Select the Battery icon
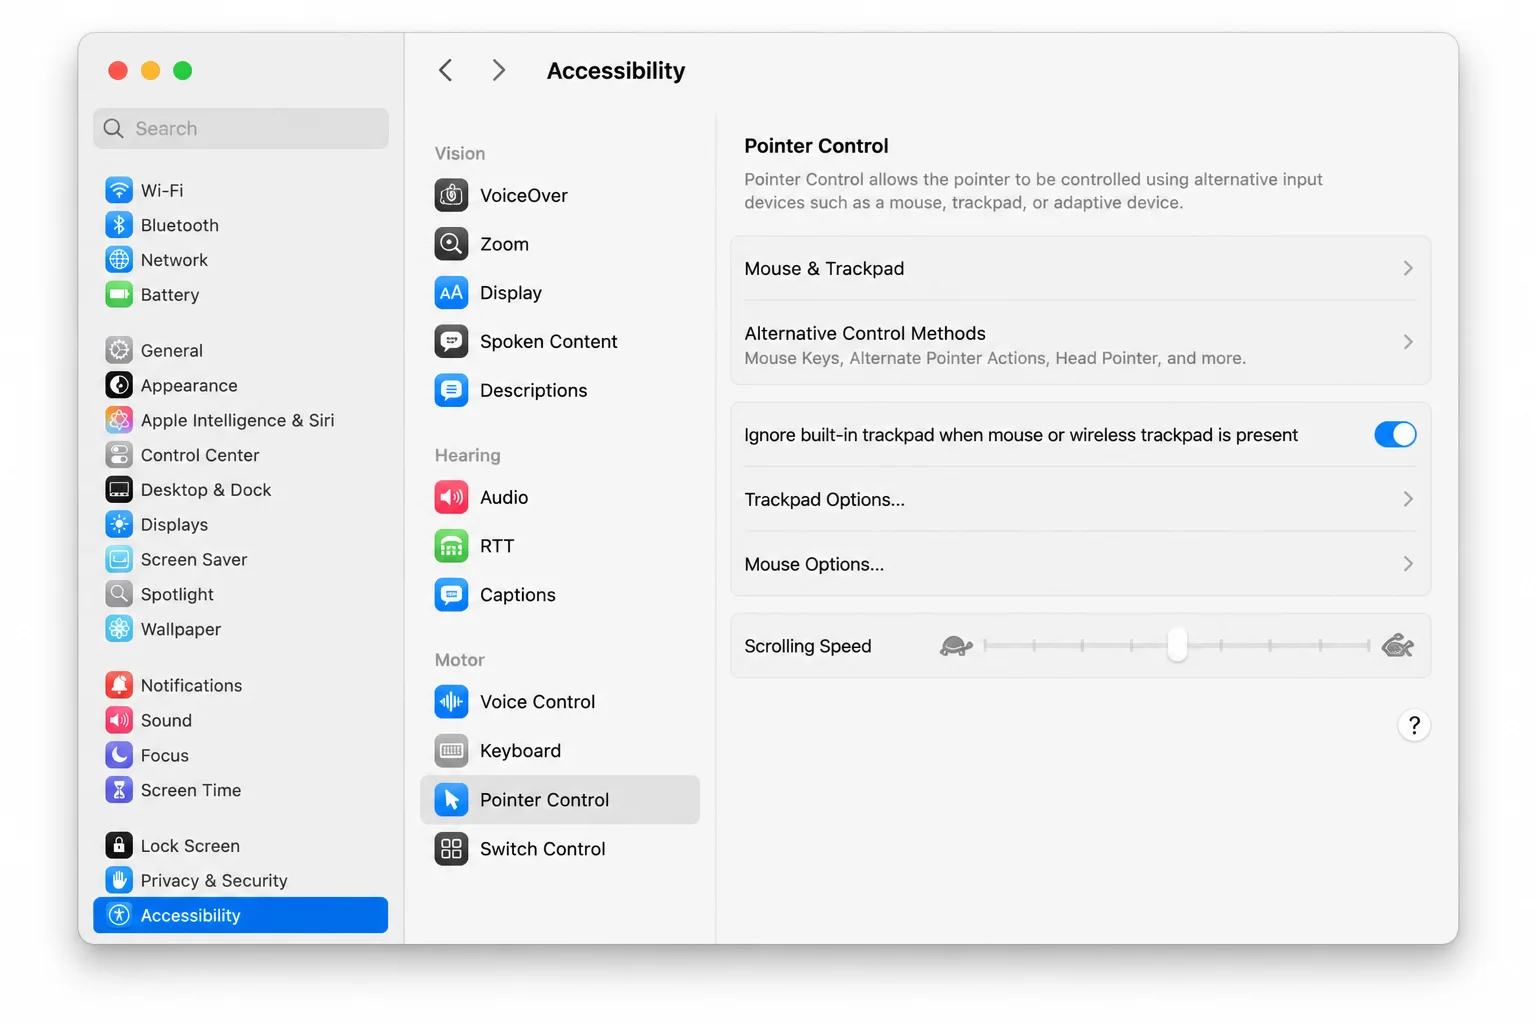This screenshot has width=1536, height=1024. [x=119, y=295]
